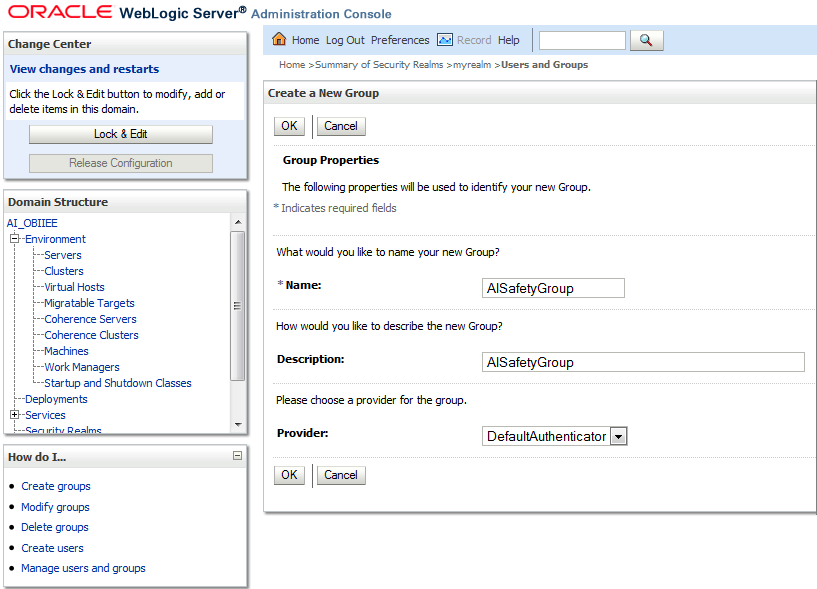
Task: Click the magnifying glass search button
Action: [646, 40]
